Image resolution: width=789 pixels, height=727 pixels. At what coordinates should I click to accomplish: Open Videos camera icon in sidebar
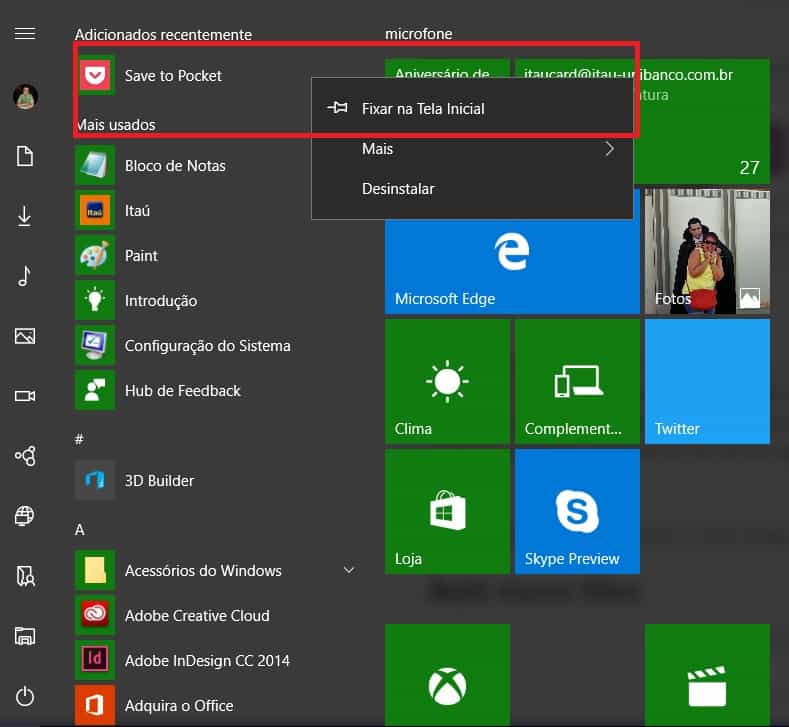point(25,396)
